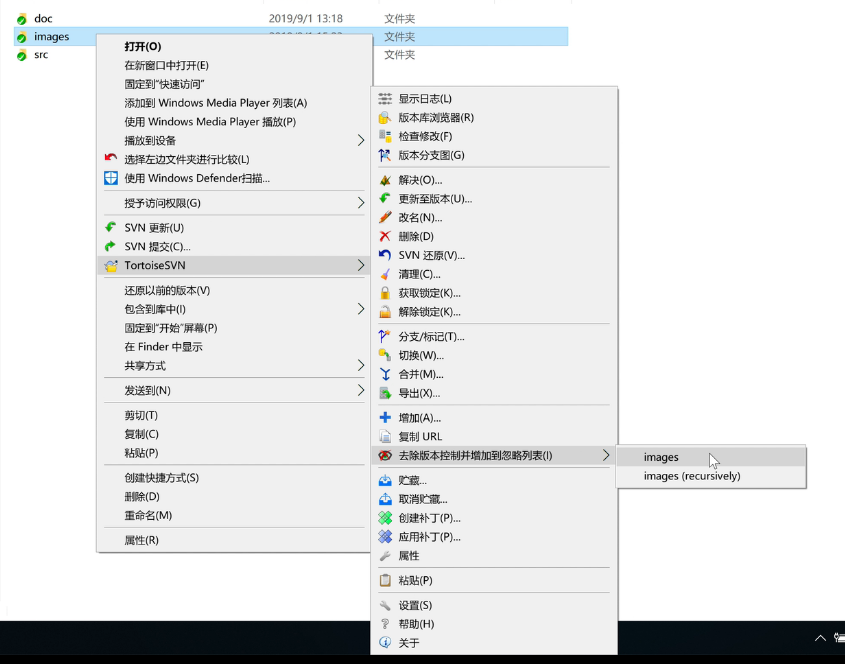845x664 pixels.
Task: Click the Update to Revision (更新至版本) icon
Action: 385,199
